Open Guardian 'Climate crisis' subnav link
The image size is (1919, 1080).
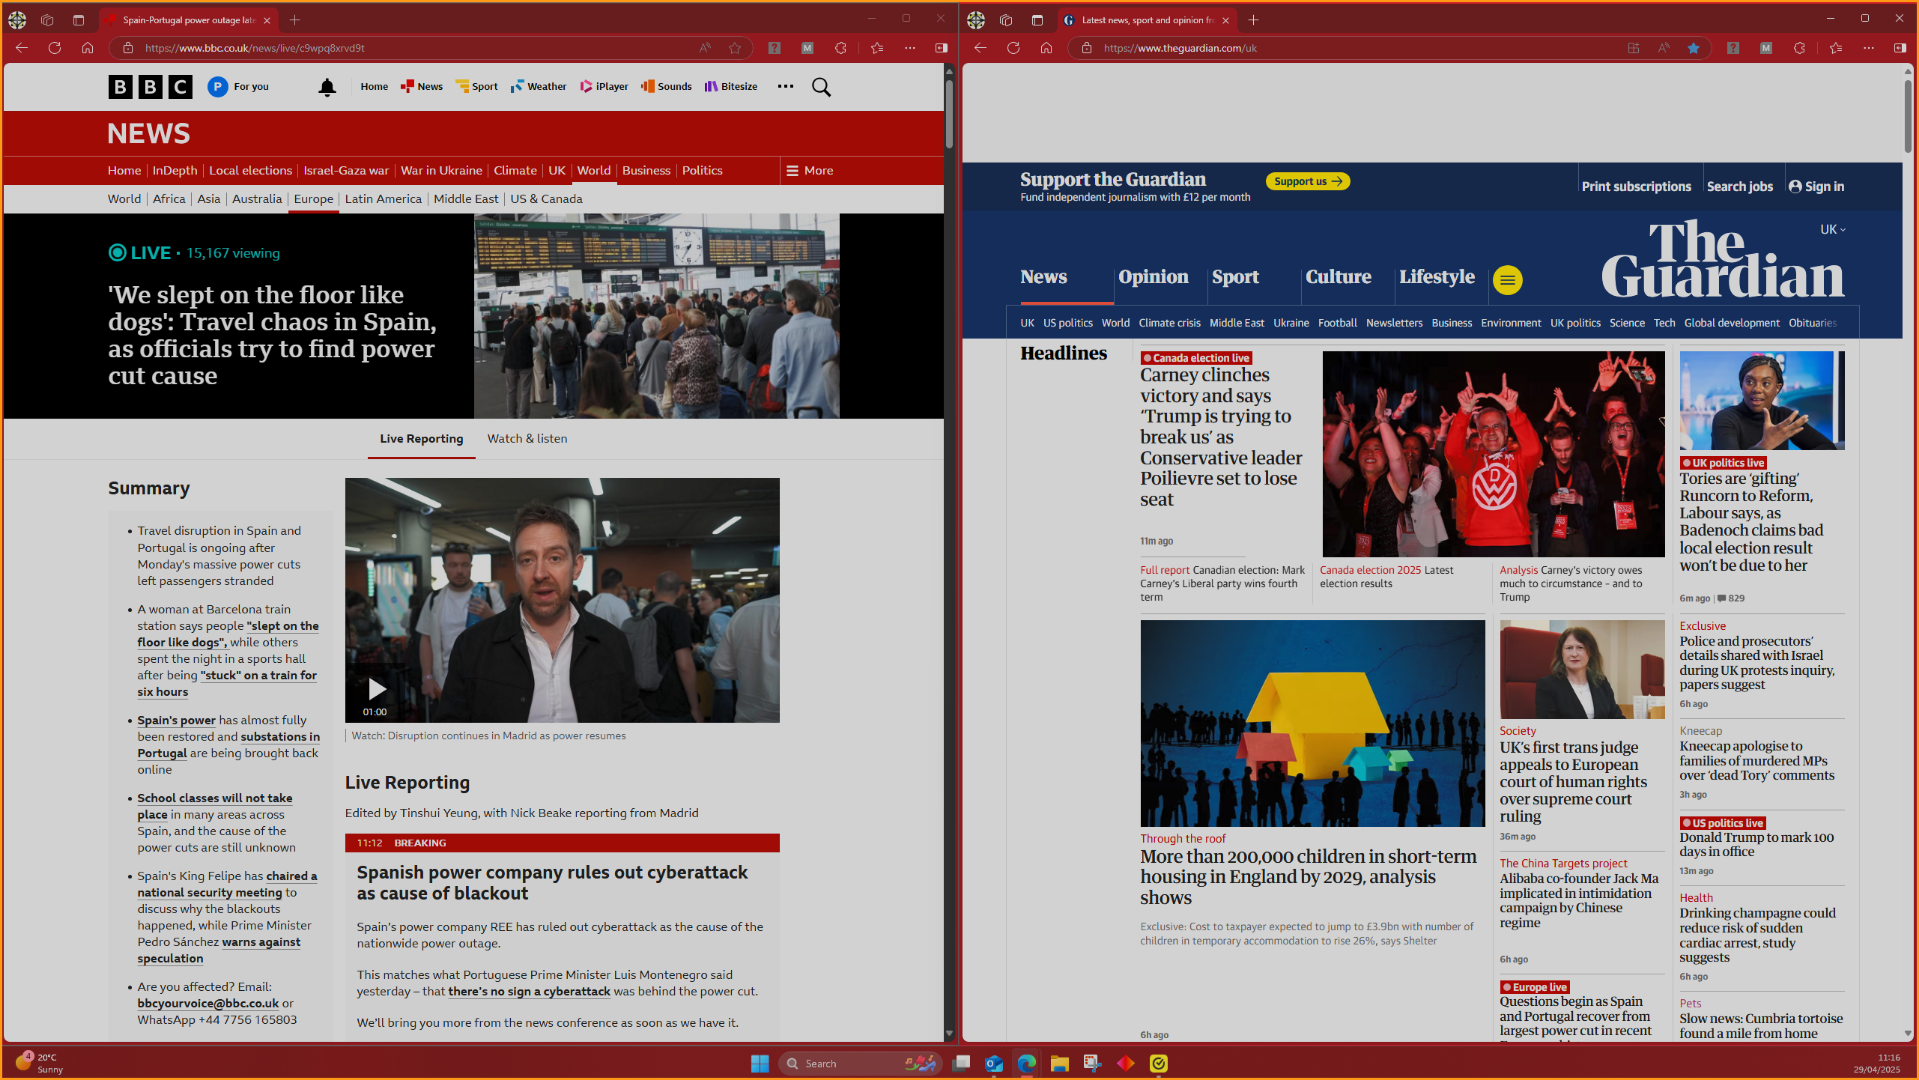[1169, 323]
